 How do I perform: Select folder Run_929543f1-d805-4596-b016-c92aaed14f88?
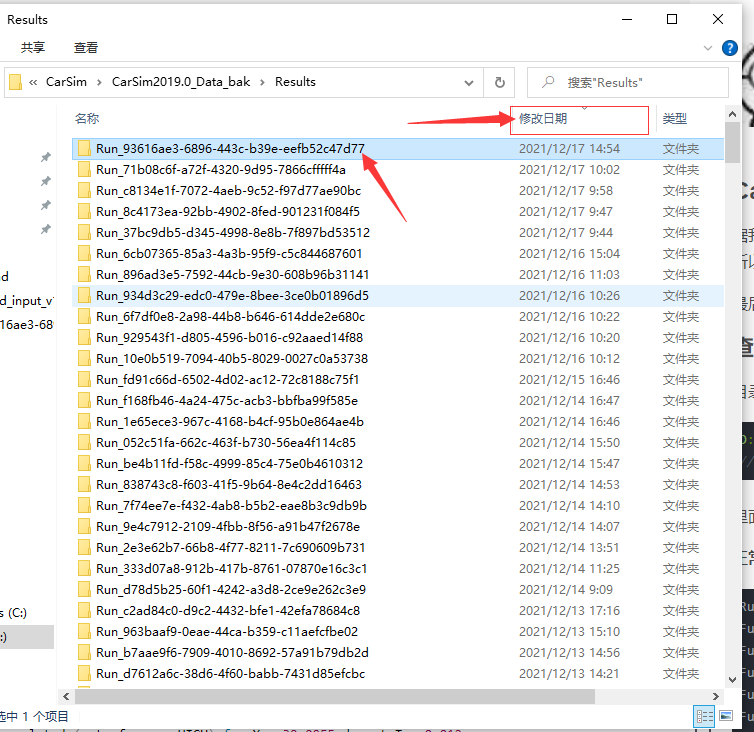point(398,338)
